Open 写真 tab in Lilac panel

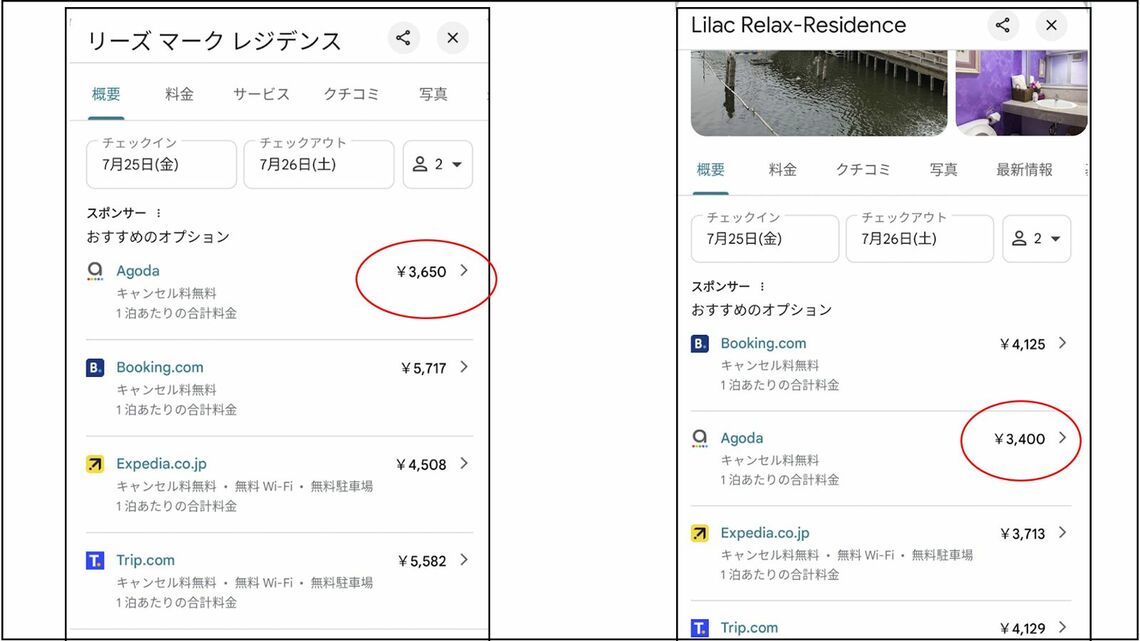coord(944,169)
